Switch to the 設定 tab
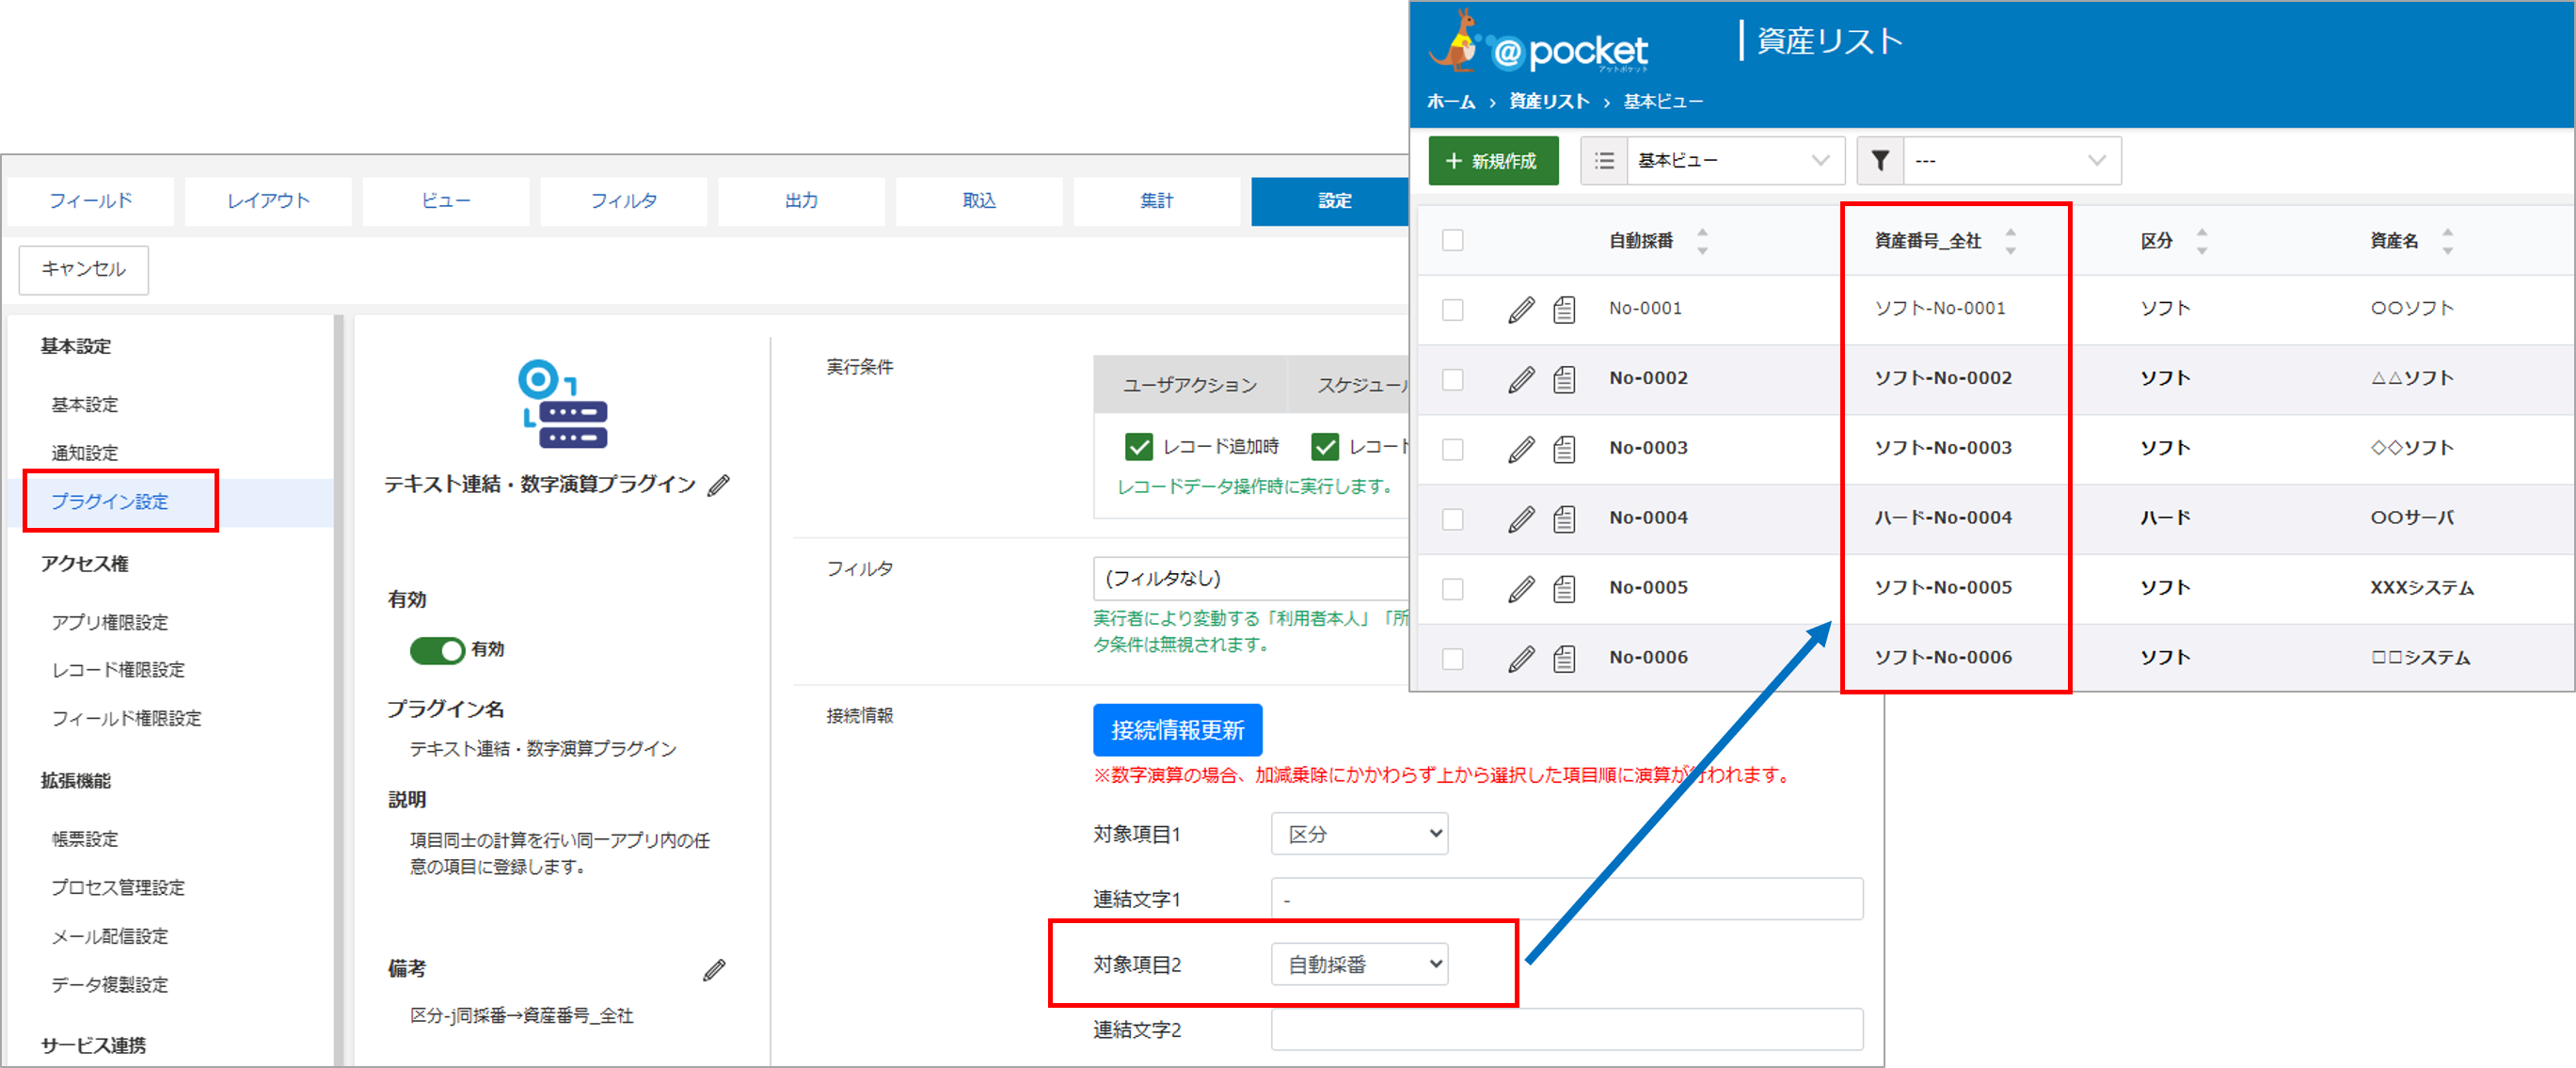The width and height of the screenshot is (2576, 1068). click(1331, 201)
